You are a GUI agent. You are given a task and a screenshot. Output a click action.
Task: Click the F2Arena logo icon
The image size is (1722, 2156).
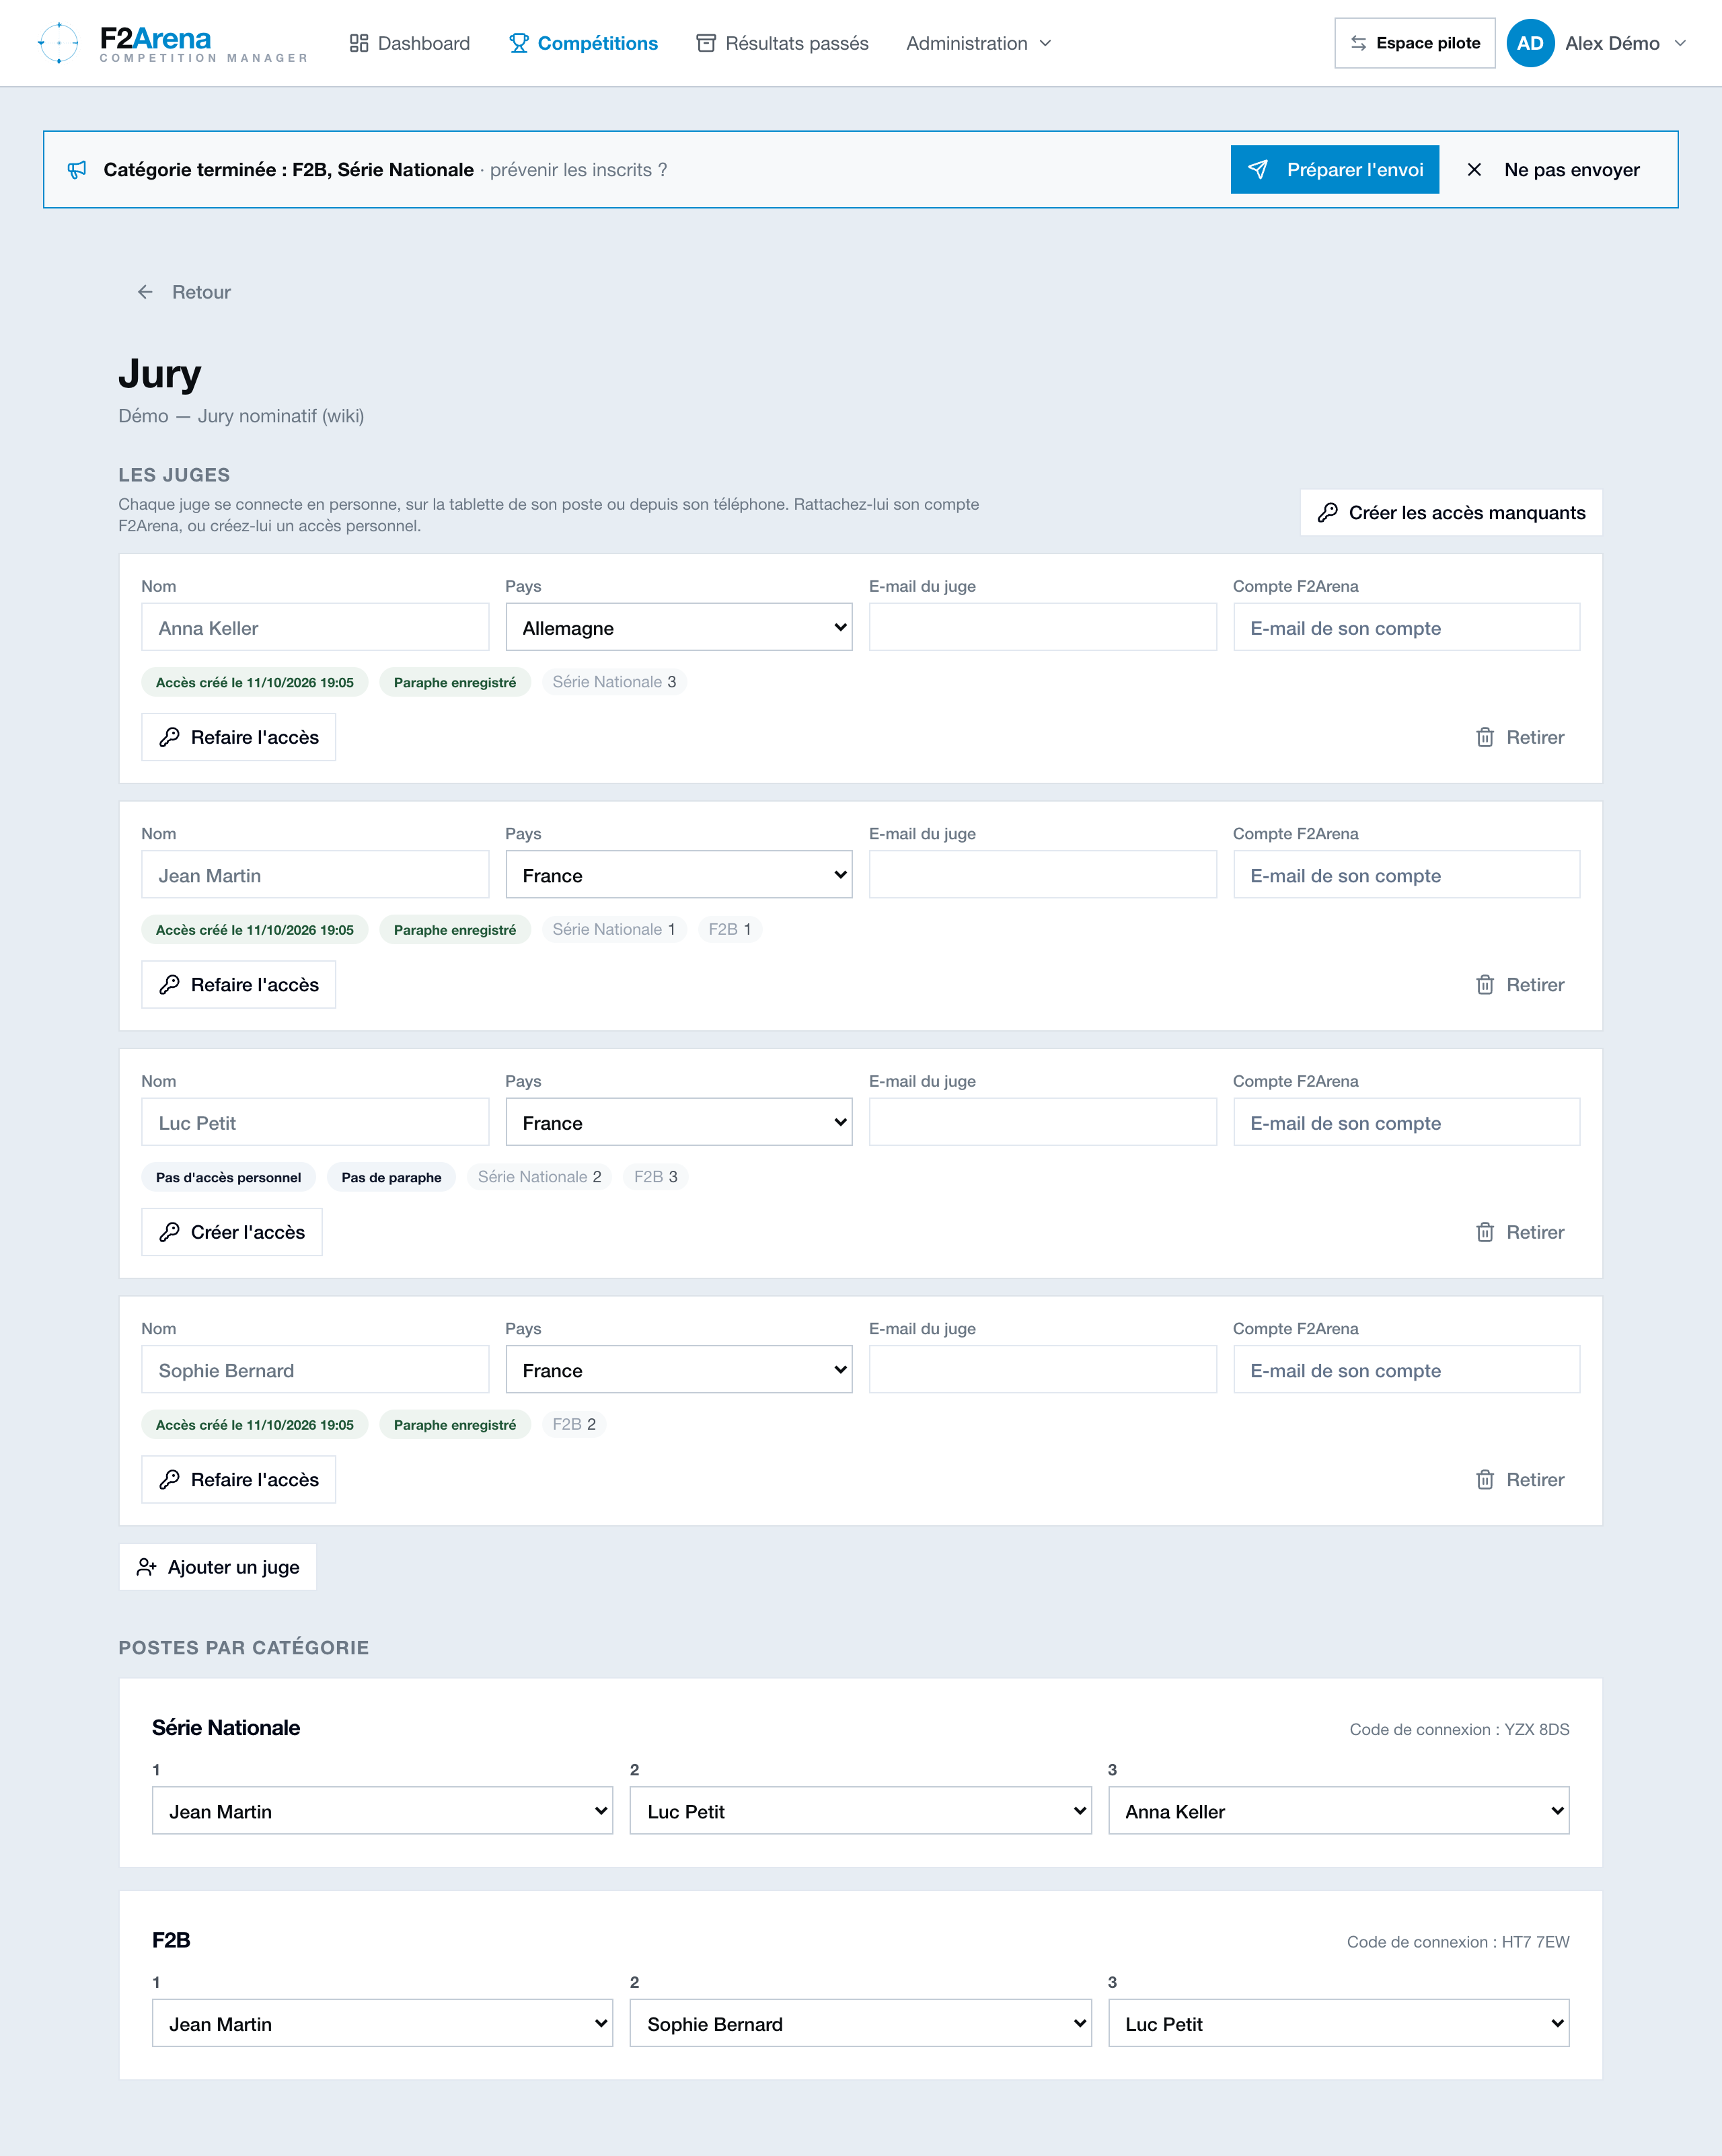tap(58, 43)
